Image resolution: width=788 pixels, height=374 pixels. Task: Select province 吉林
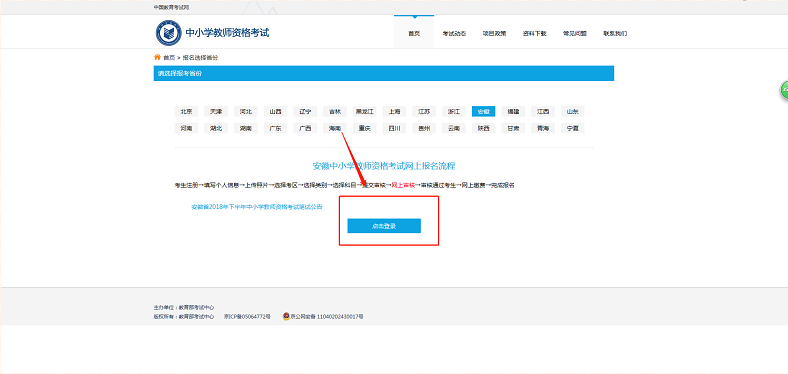(x=335, y=112)
